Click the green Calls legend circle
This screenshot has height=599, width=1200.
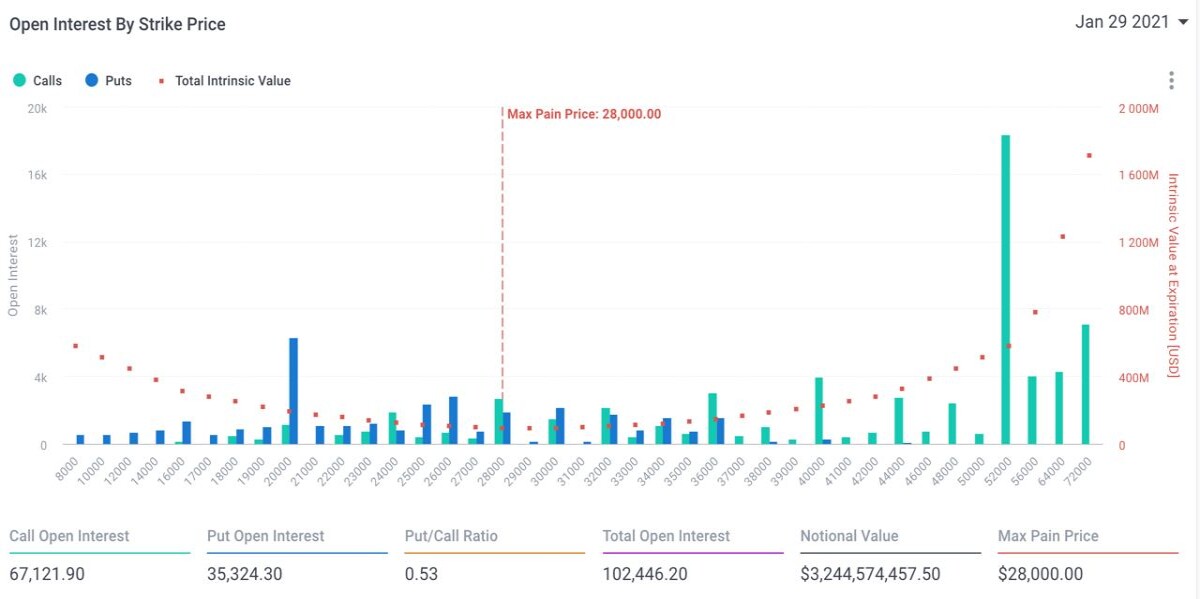[x=20, y=80]
